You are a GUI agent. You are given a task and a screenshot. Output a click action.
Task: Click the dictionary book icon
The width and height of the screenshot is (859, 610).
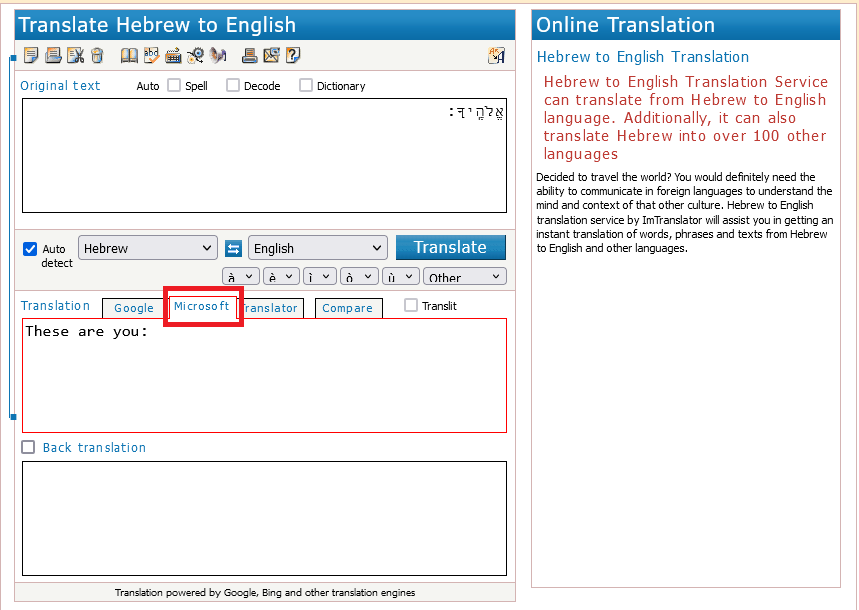[x=129, y=56]
